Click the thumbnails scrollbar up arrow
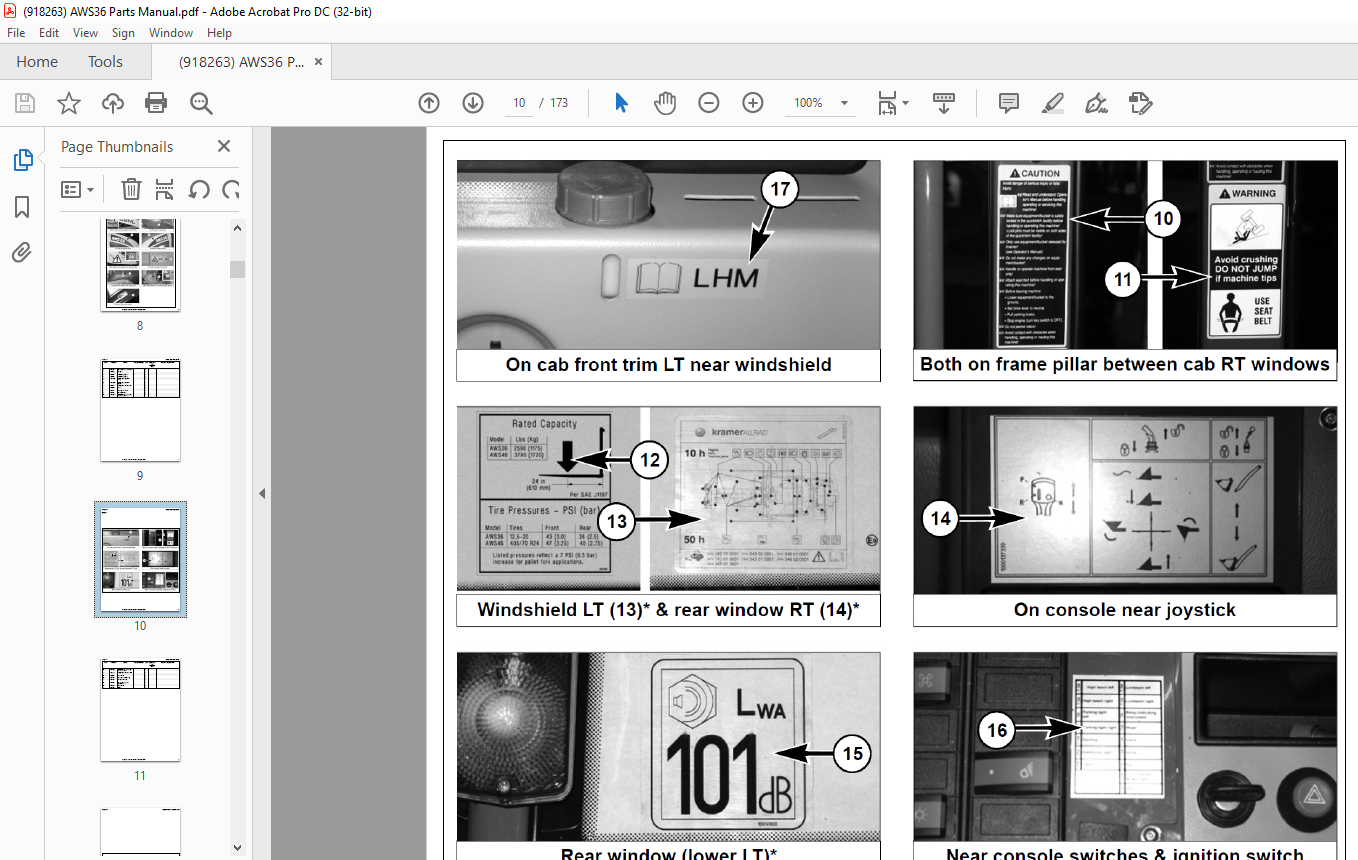This screenshot has height=860, width=1358. pos(238,228)
